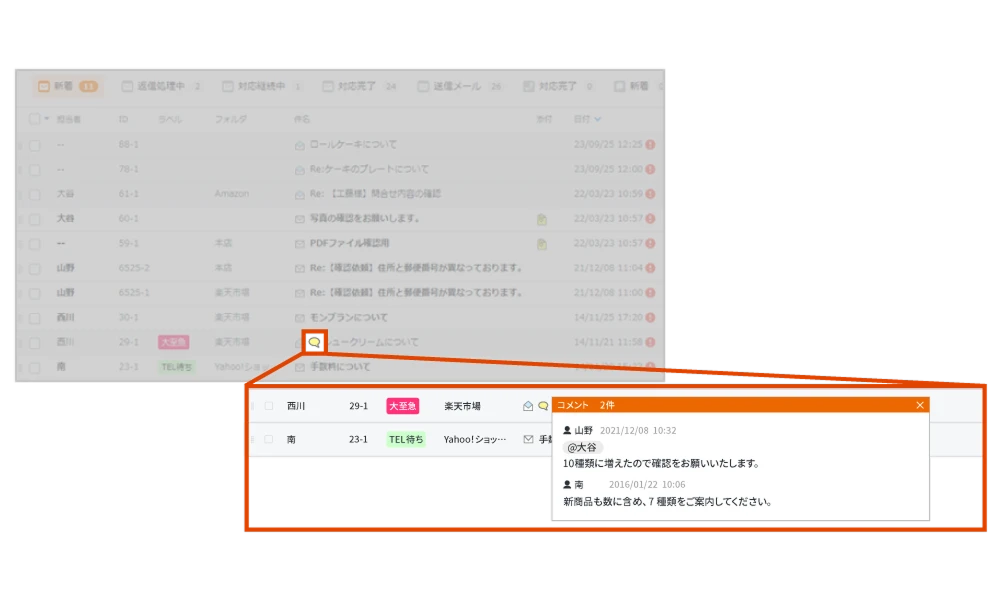Click the 件名 column header

(x=302, y=119)
